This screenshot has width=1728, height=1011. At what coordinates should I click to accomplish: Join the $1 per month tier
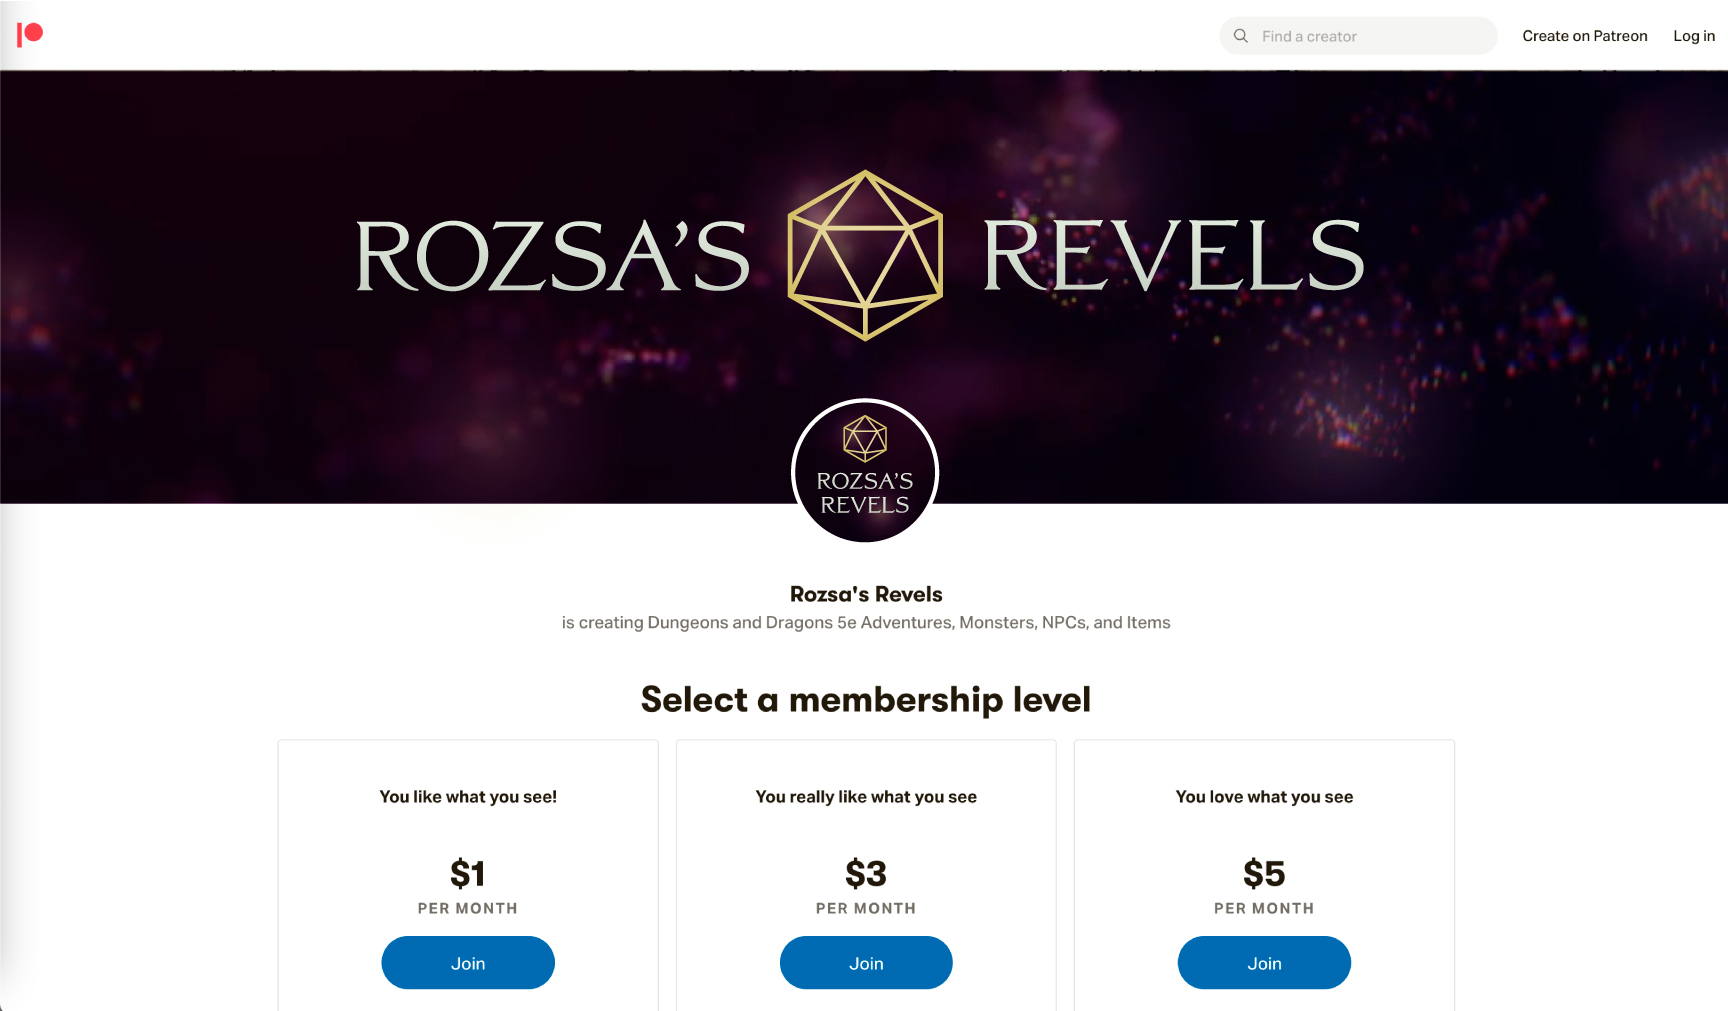point(468,963)
